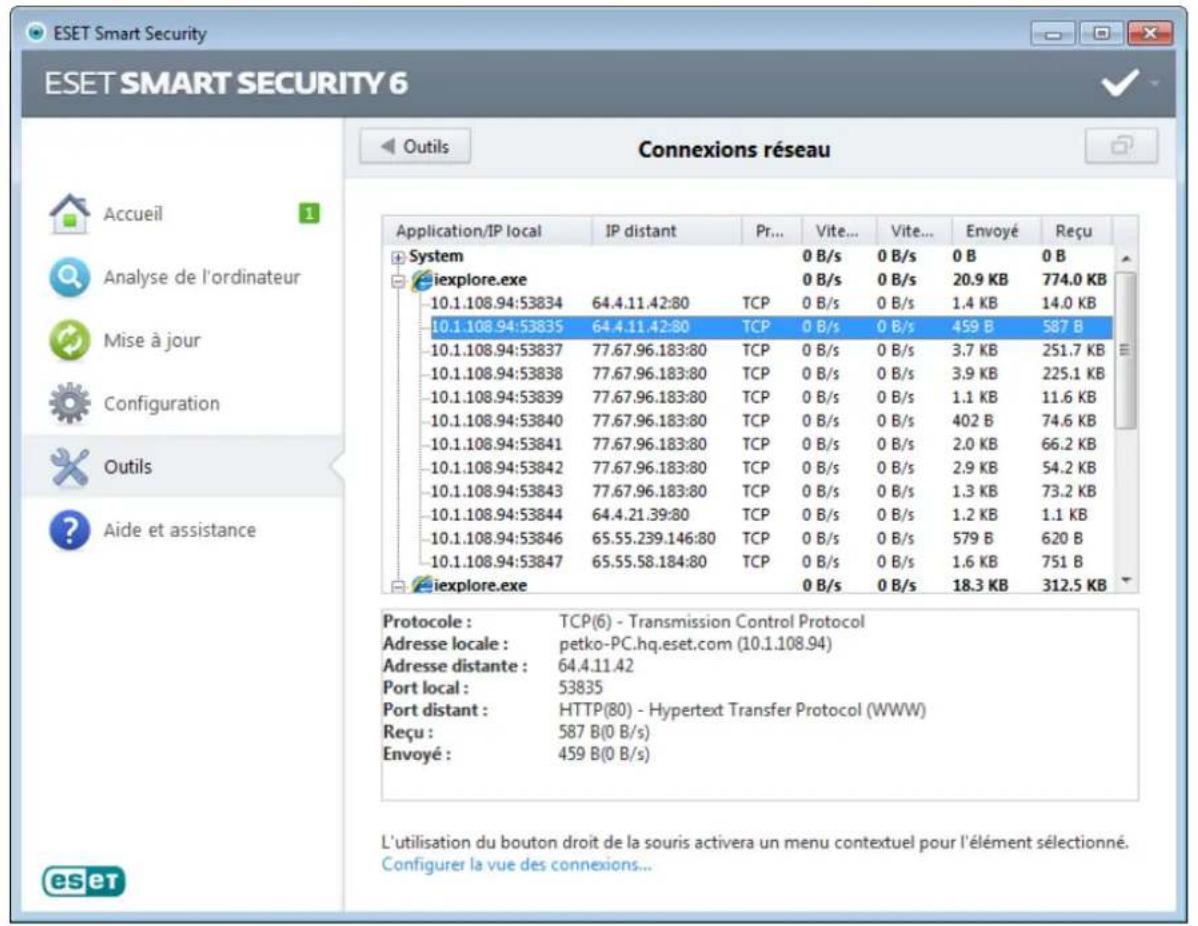Click the Mise à jour refresh icon

tap(70, 340)
